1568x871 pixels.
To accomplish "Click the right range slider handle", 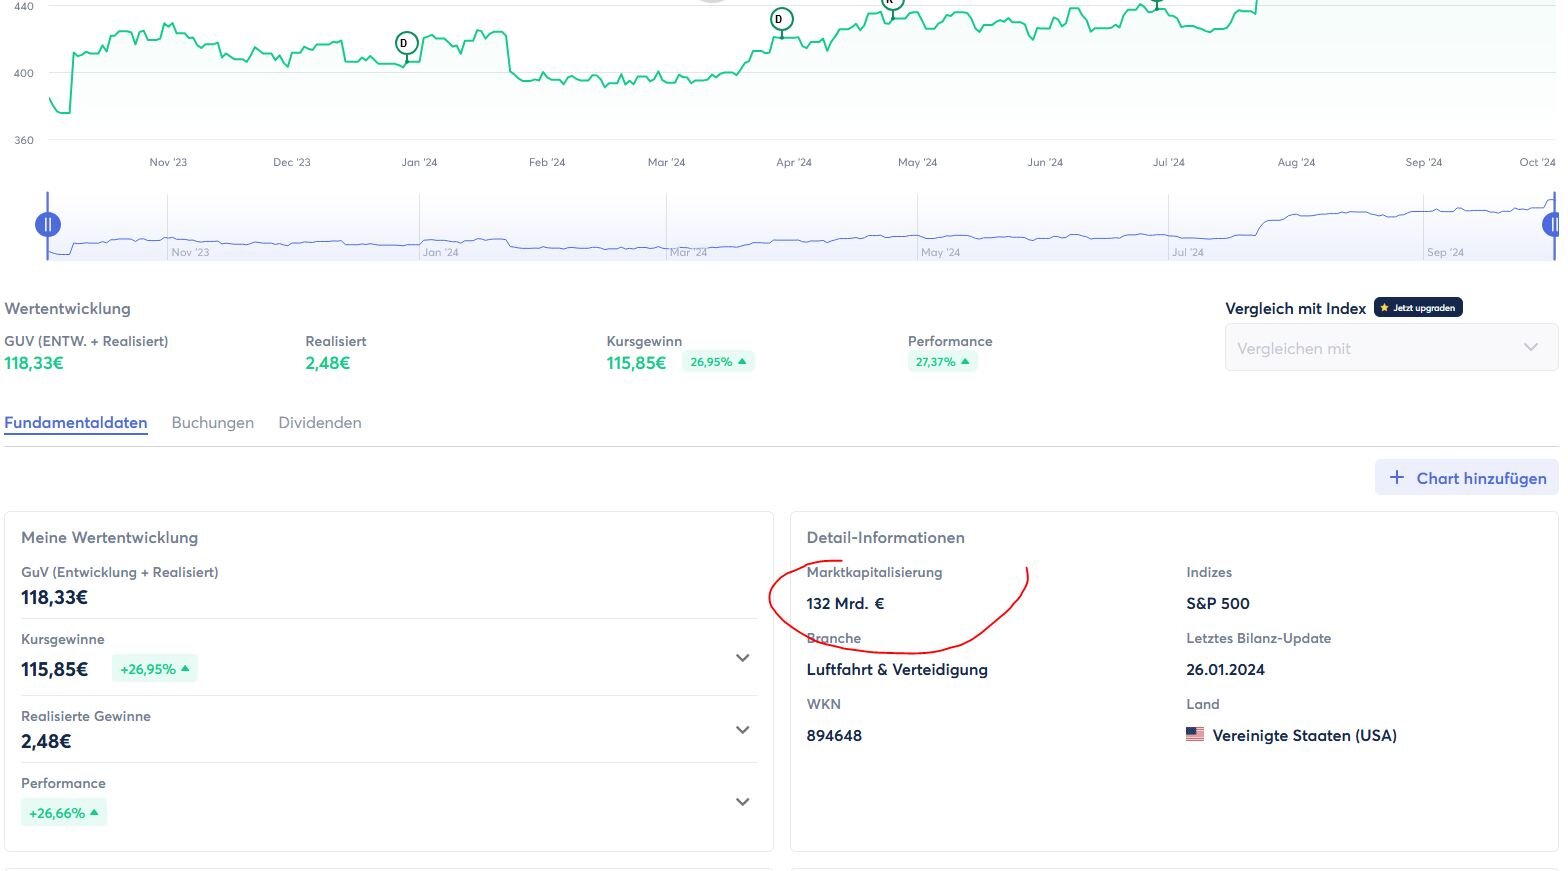I will point(1552,225).
